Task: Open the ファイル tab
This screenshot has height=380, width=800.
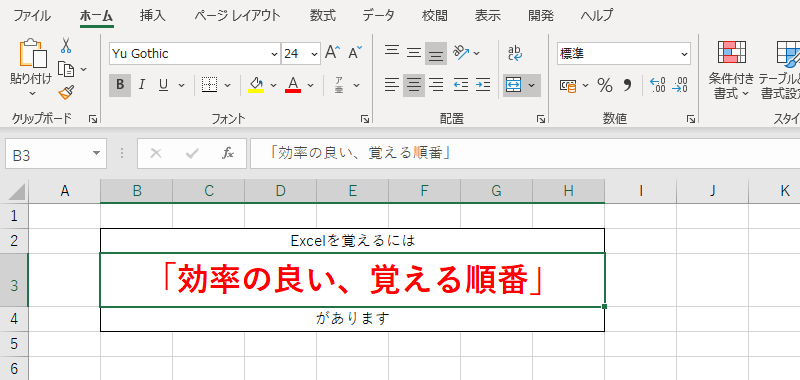Action: [32, 15]
